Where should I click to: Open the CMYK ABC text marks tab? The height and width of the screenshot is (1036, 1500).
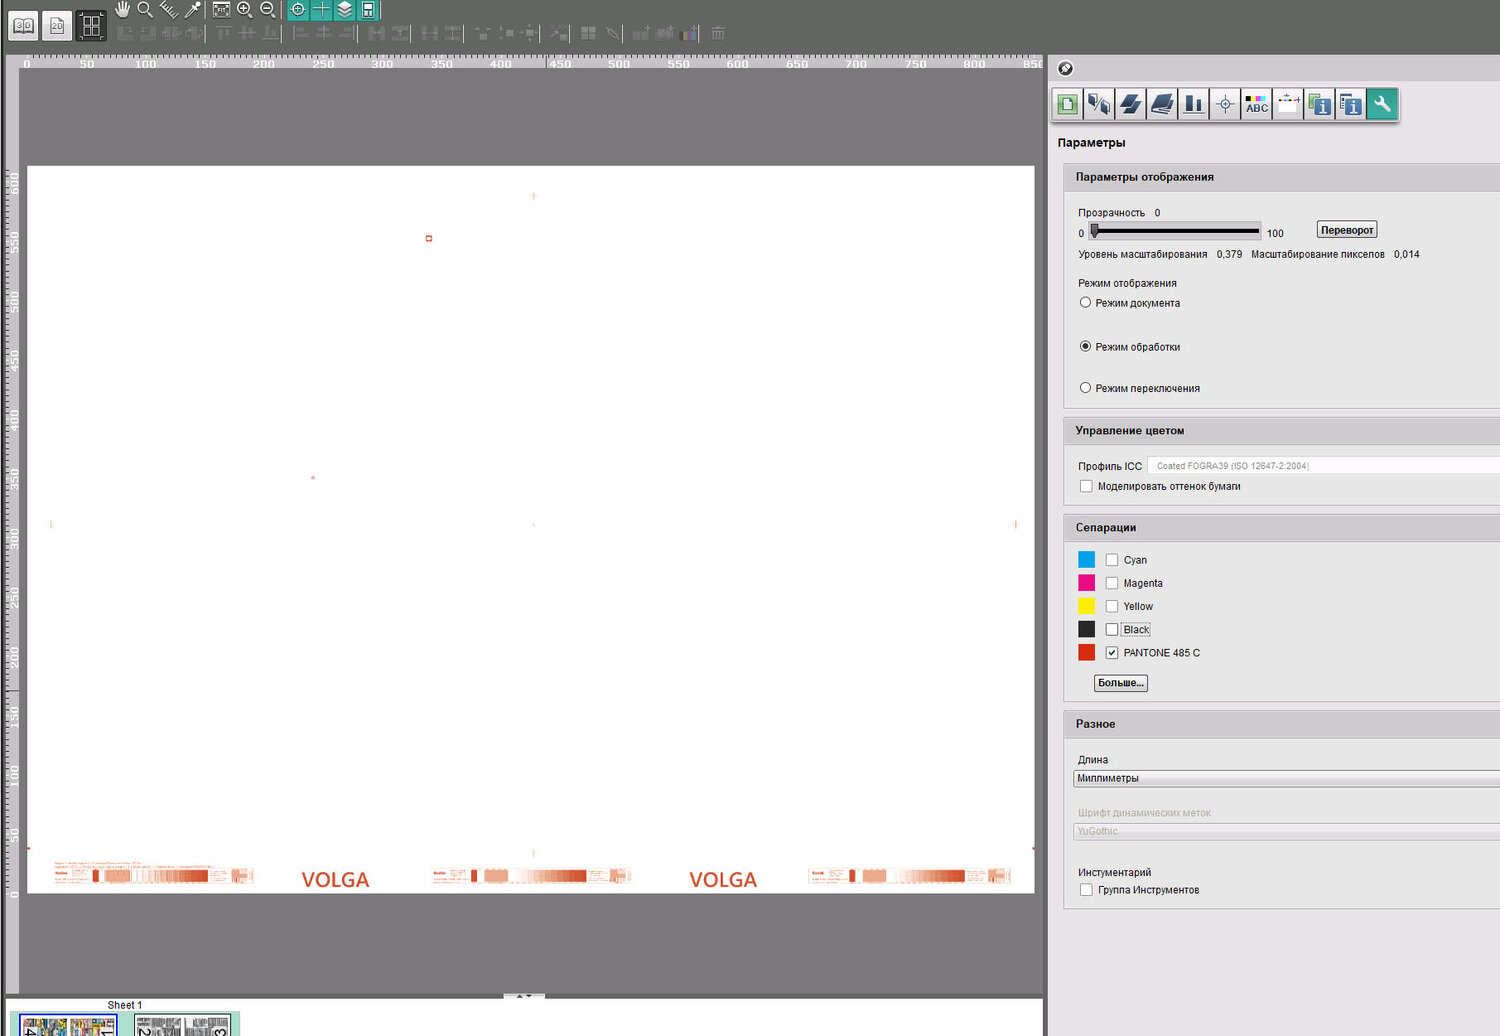pyautogui.click(x=1257, y=104)
